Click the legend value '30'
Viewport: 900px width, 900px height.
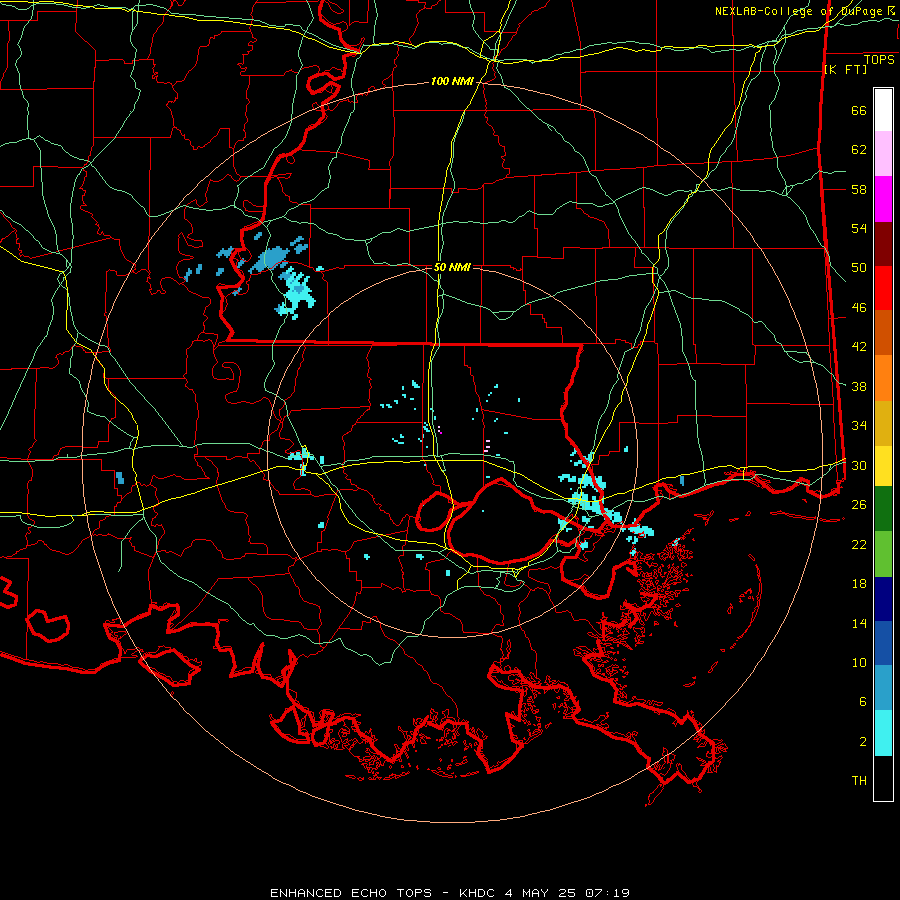[x=859, y=465]
